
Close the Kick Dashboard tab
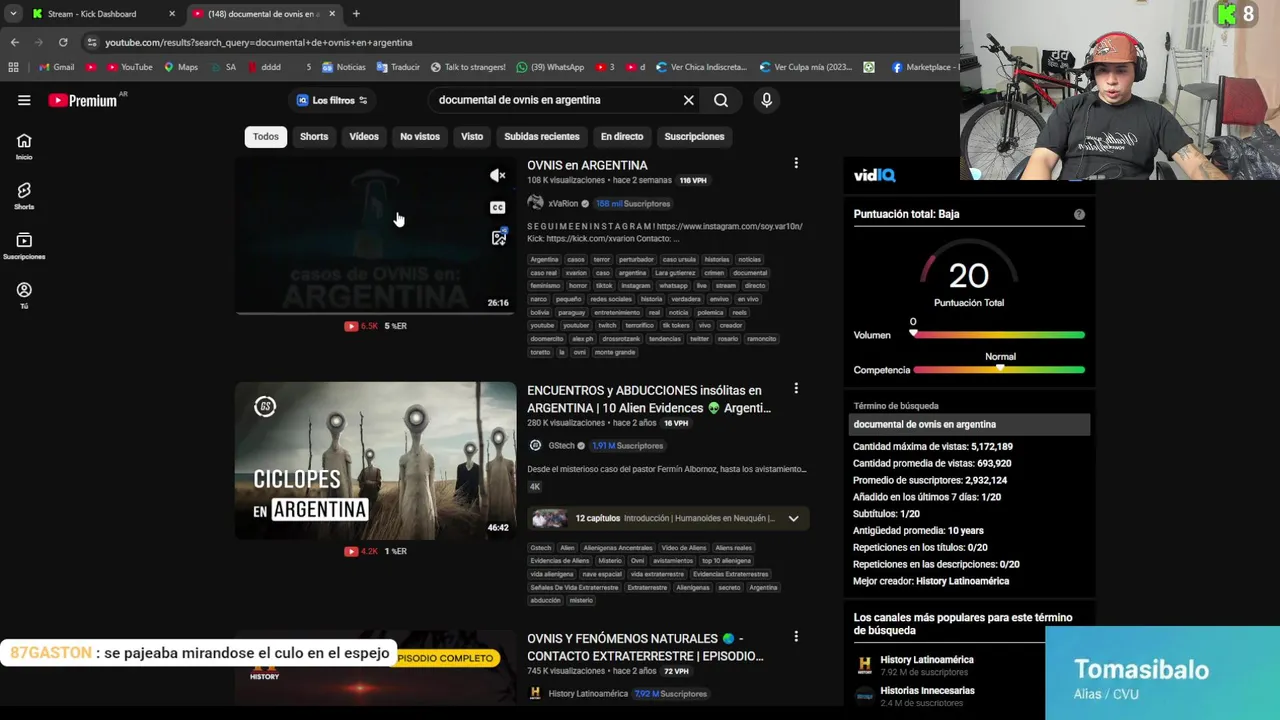pyautogui.click(x=172, y=14)
